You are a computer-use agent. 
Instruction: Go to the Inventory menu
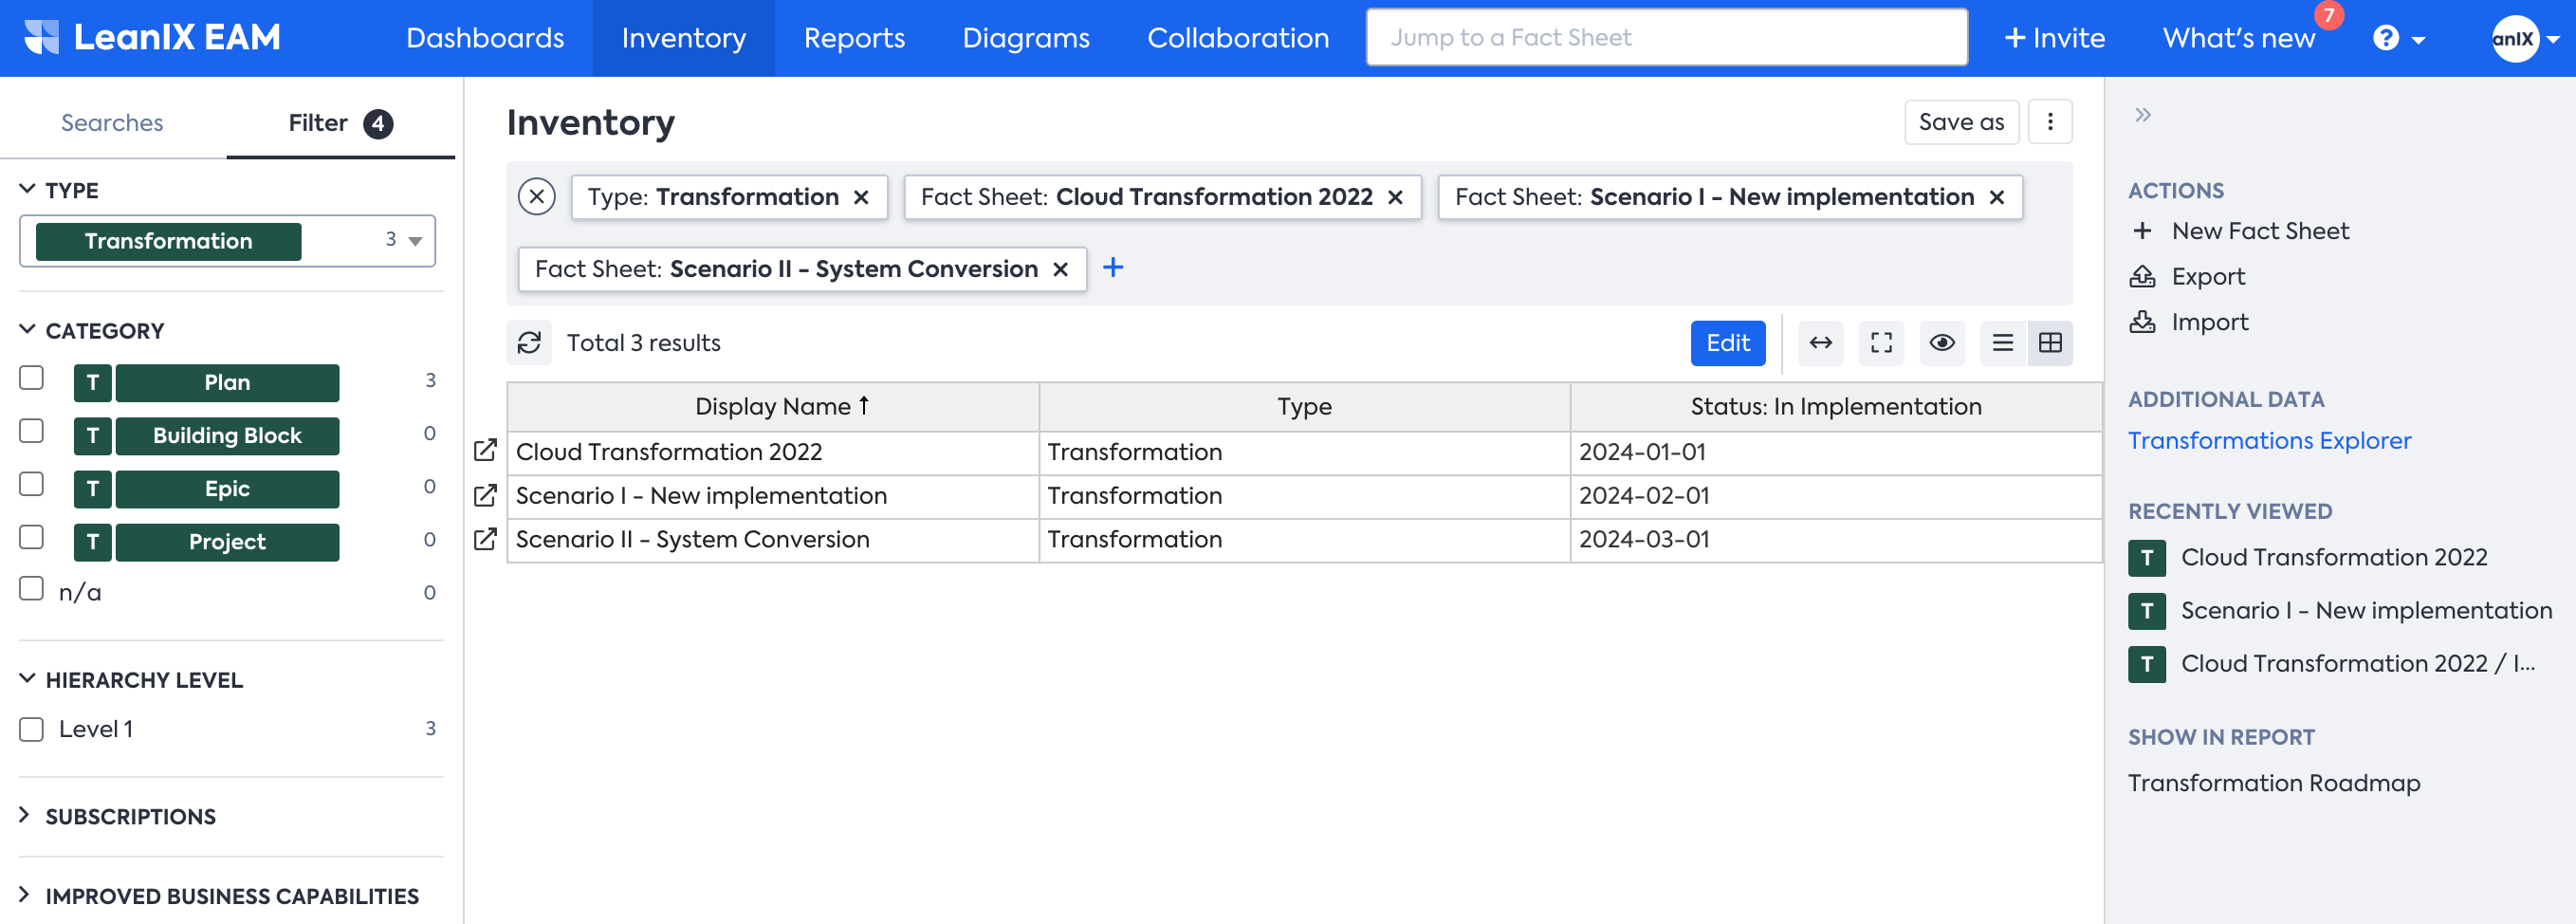(684, 38)
